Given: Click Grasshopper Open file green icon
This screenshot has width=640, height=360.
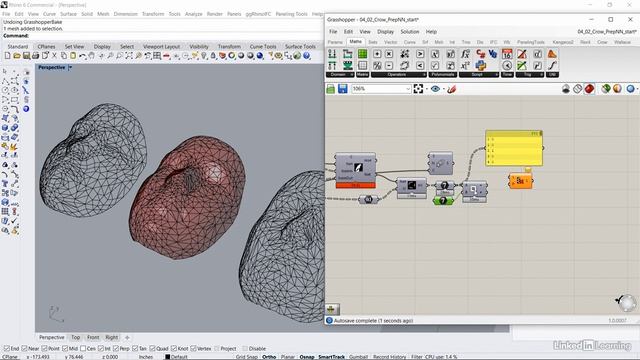Looking at the screenshot, I should pos(331,89).
